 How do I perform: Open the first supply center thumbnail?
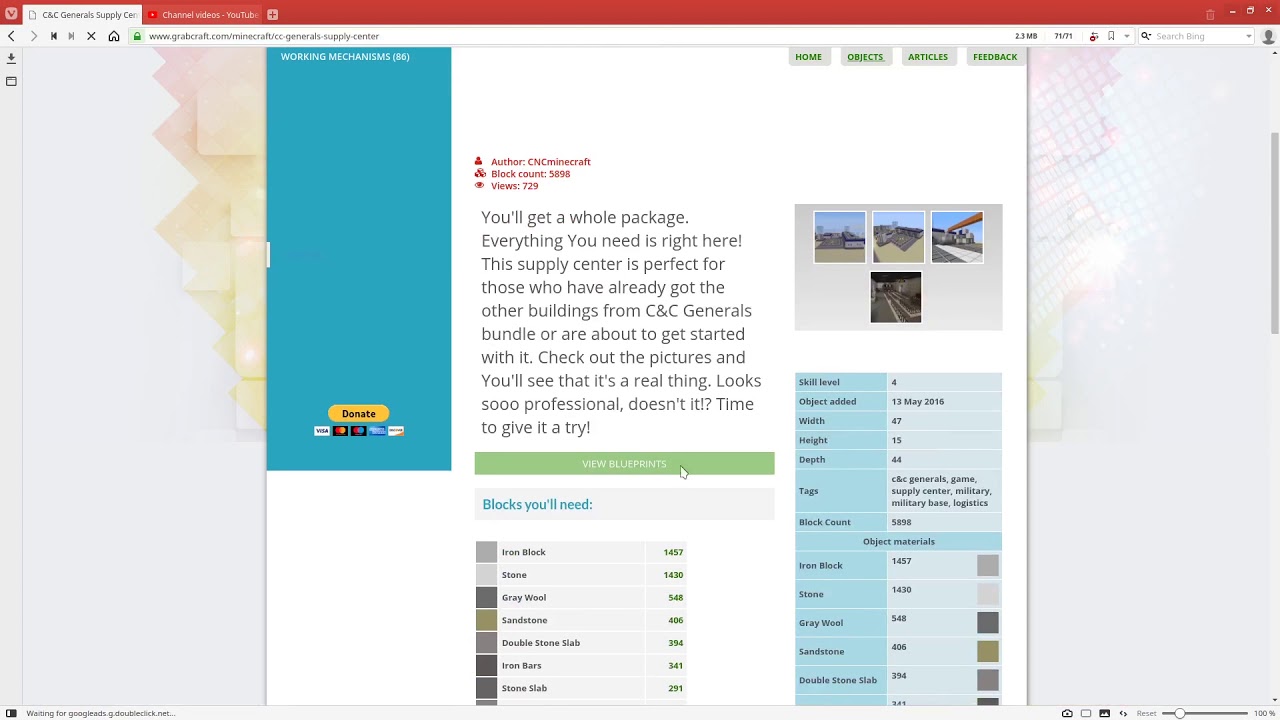(x=840, y=237)
